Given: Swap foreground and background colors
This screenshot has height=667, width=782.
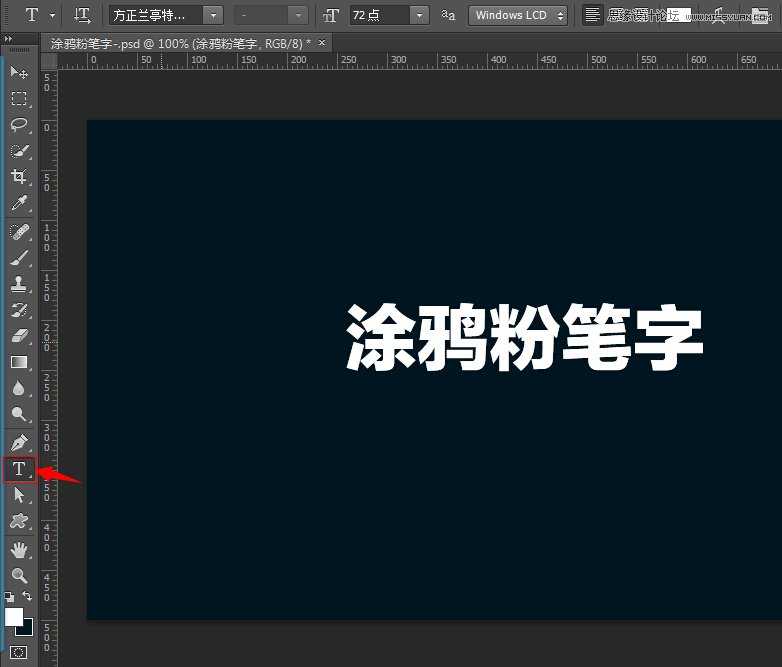Looking at the screenshot, I should 28,597.
